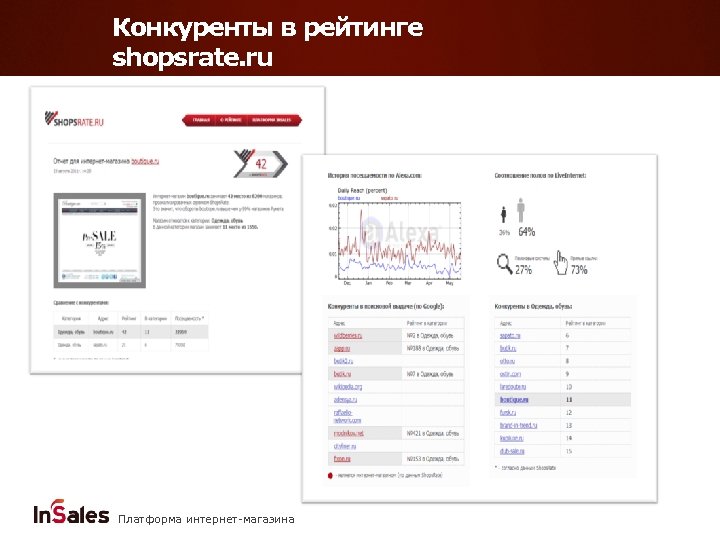This screenshot has height=540, width=720.
Task: Open the Главная menu tab
Action: pos(201,120)
